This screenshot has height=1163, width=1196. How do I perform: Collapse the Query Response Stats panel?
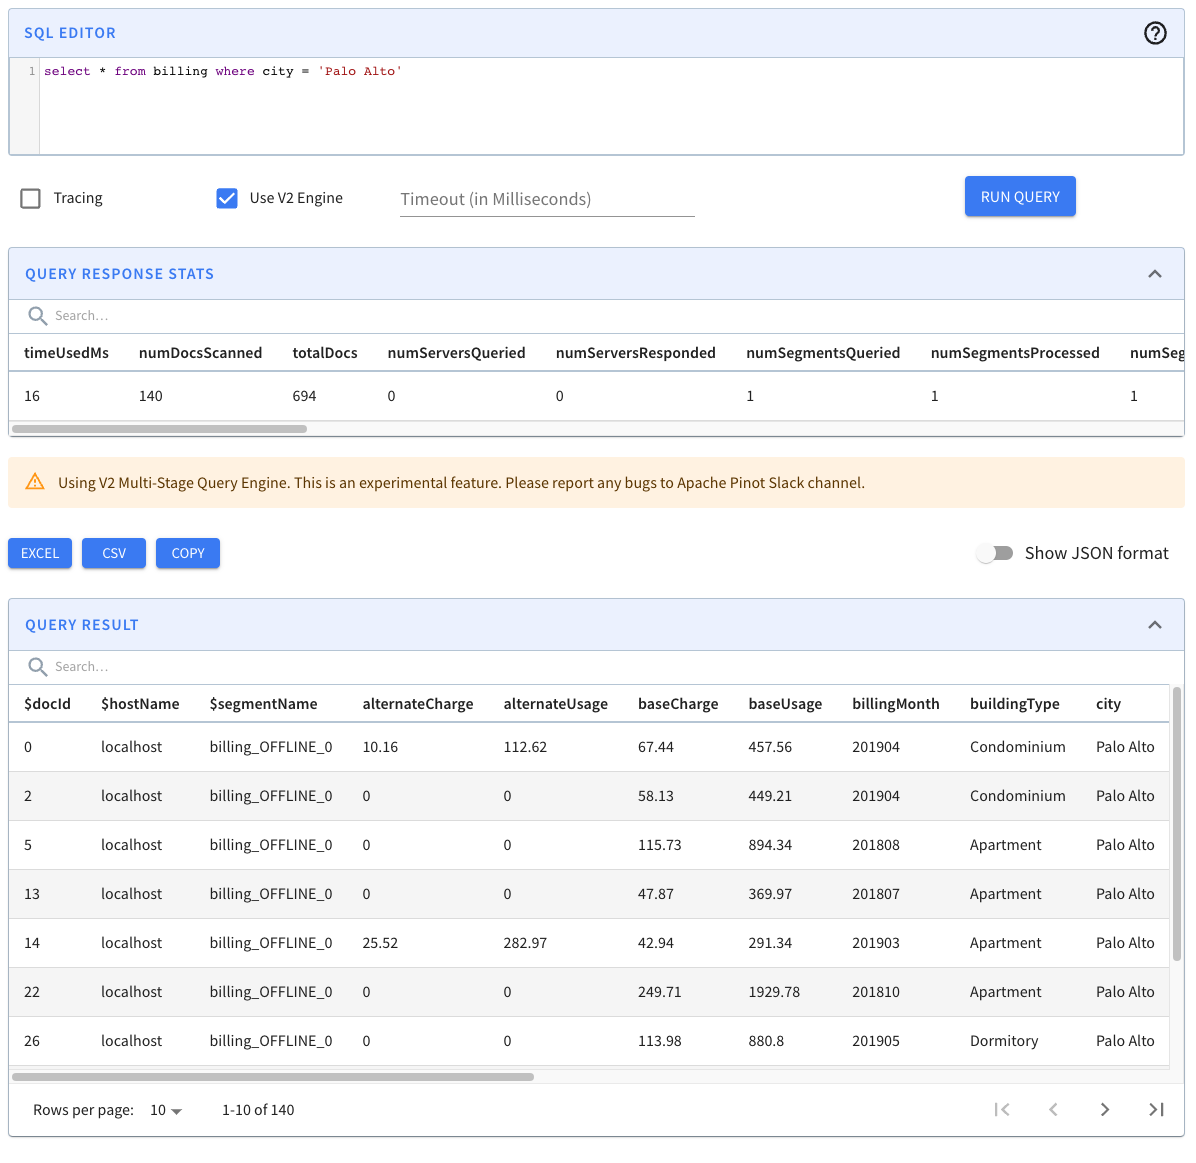coord(1155,274)
